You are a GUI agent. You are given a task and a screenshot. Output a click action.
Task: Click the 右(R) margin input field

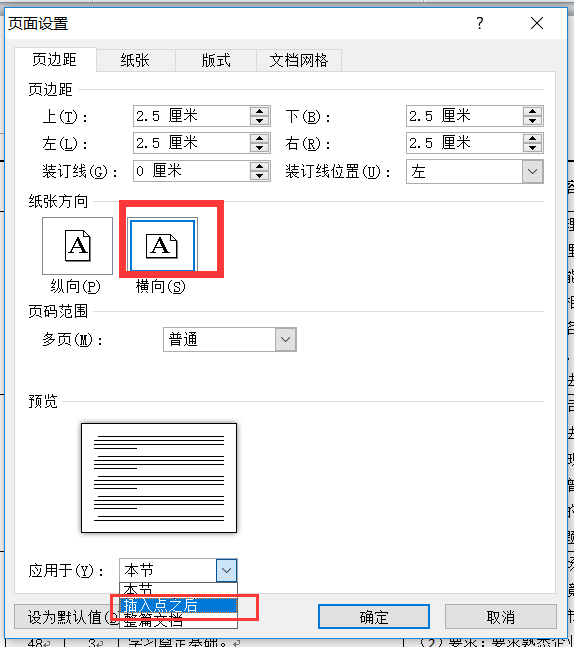coord(465,143)
